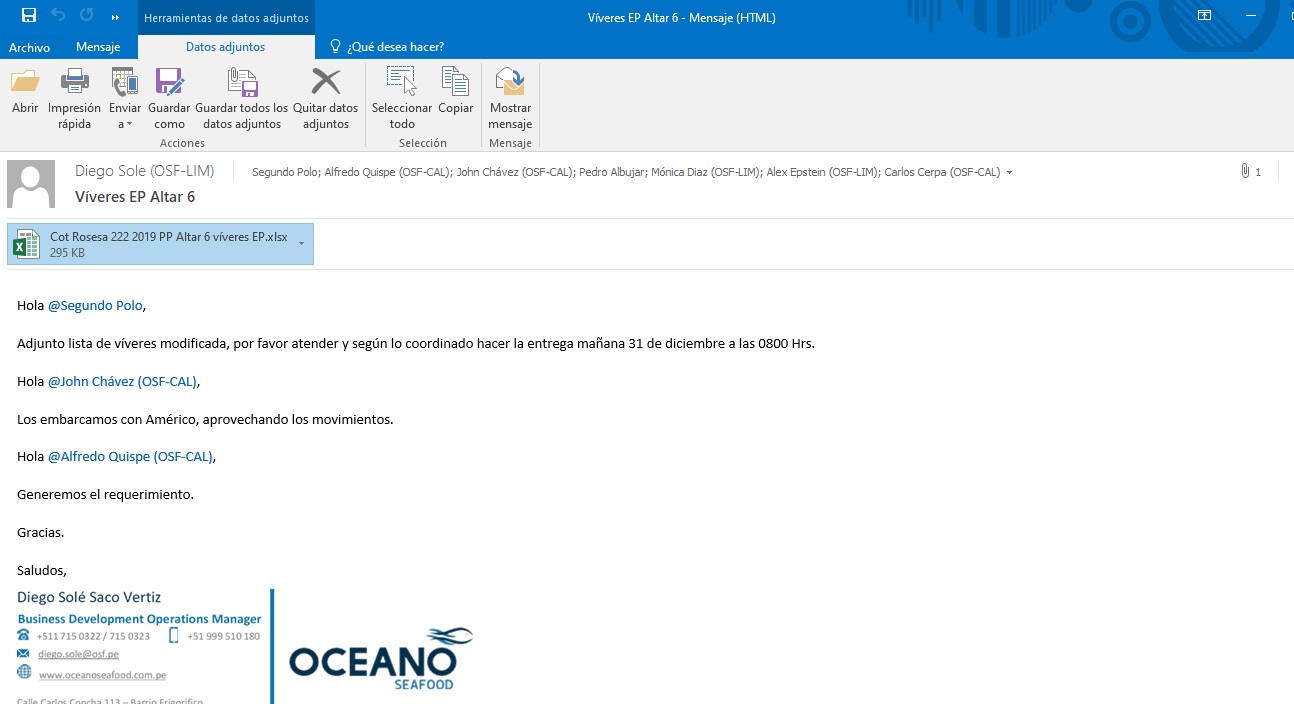This screenshot has width=1294, height=704.
Task: Click Impresión rápida printer icon
Action: [74, 83]
